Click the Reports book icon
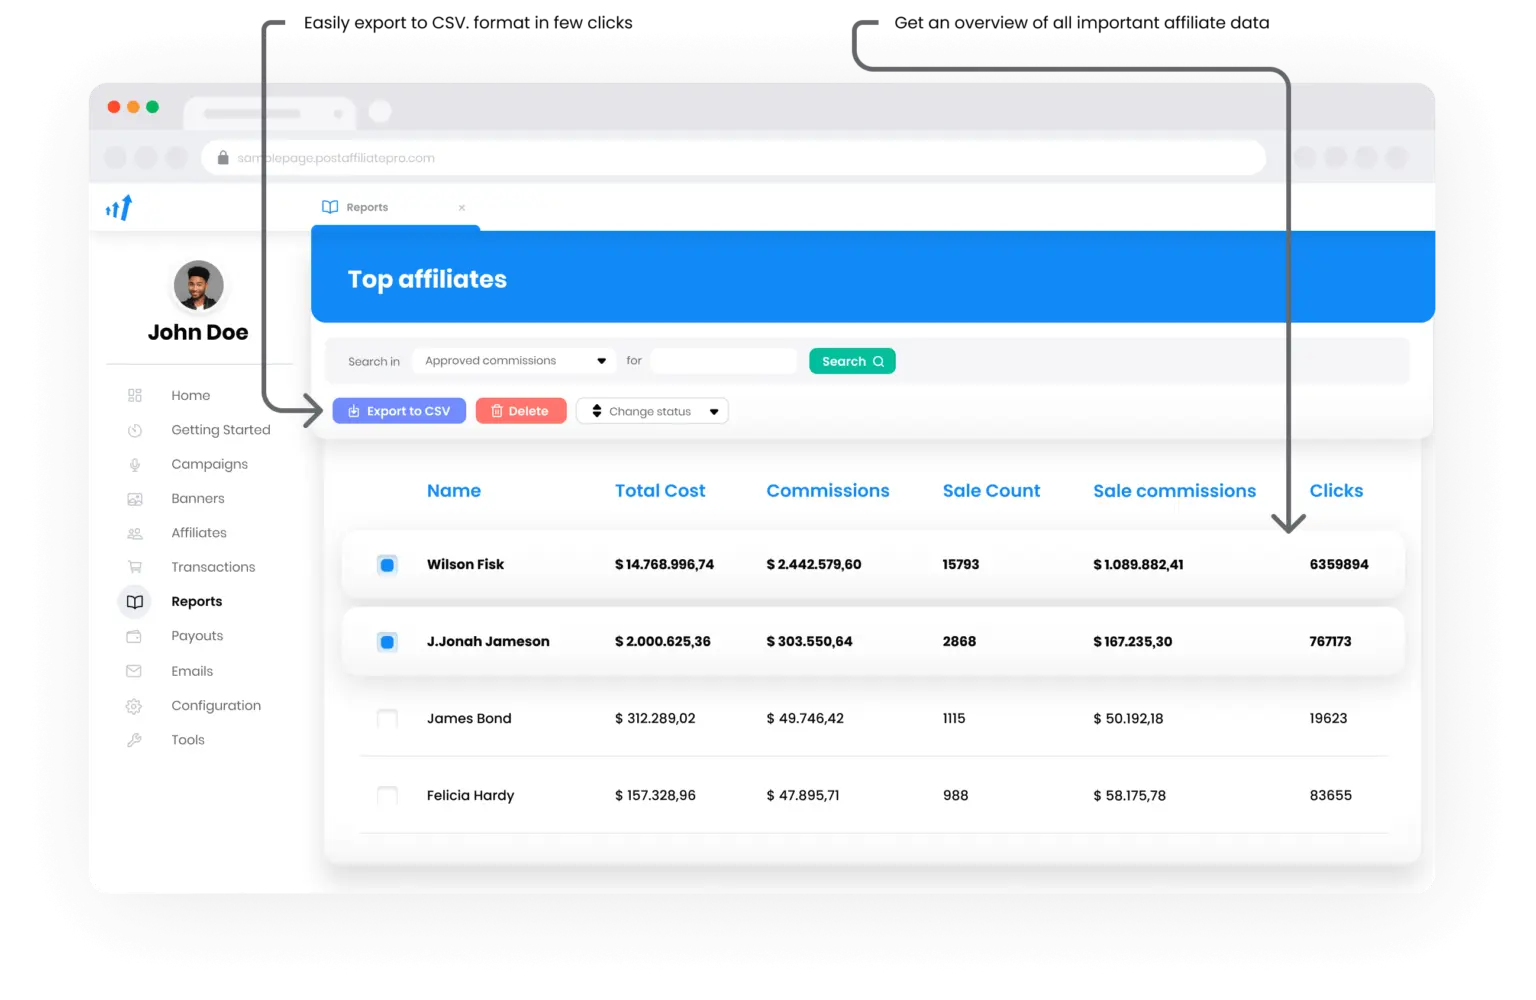The width and height of the screenshot is (1536, 1000). coord(134,601)
